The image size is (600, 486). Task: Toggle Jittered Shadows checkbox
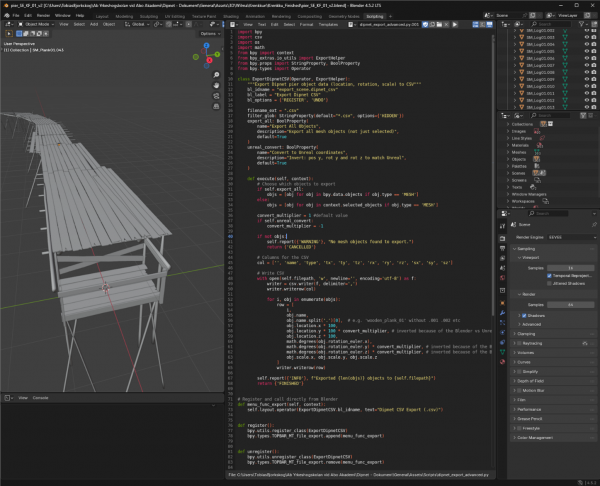click(x=549, y=284)
